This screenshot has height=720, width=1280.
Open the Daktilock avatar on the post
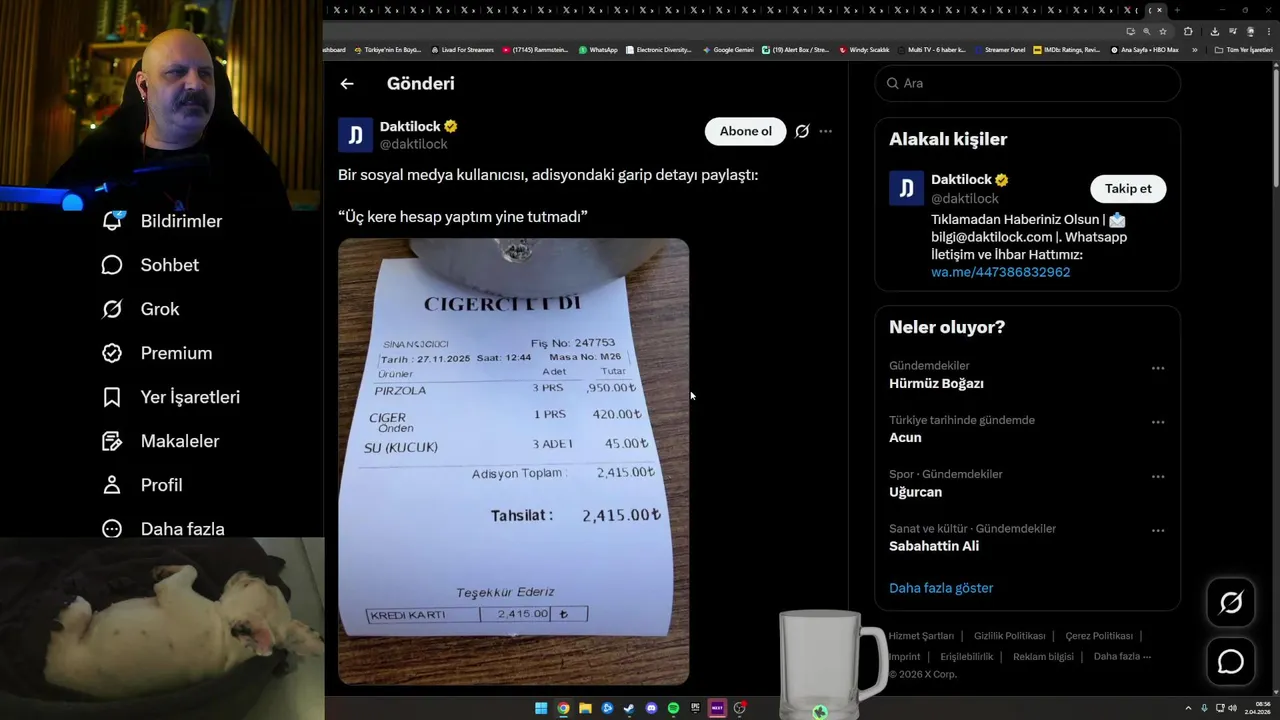click(x=355, y=135)
